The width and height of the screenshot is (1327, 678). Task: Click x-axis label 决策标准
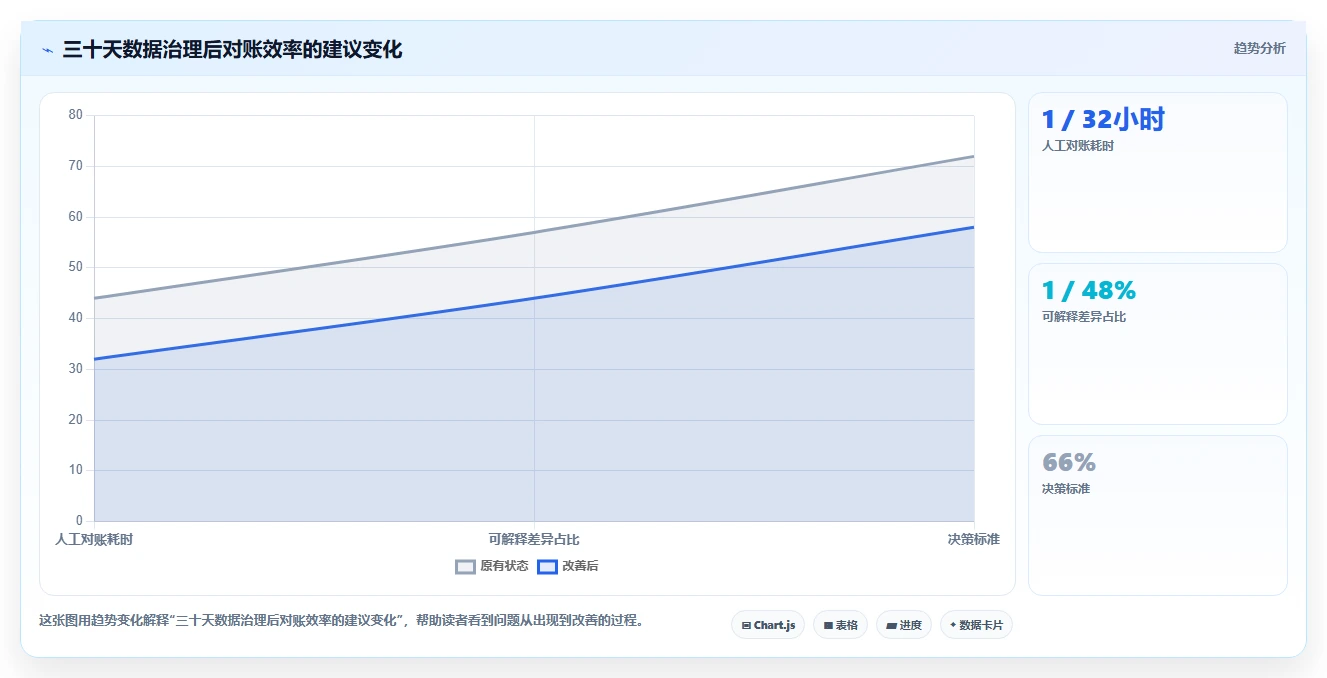973,539
